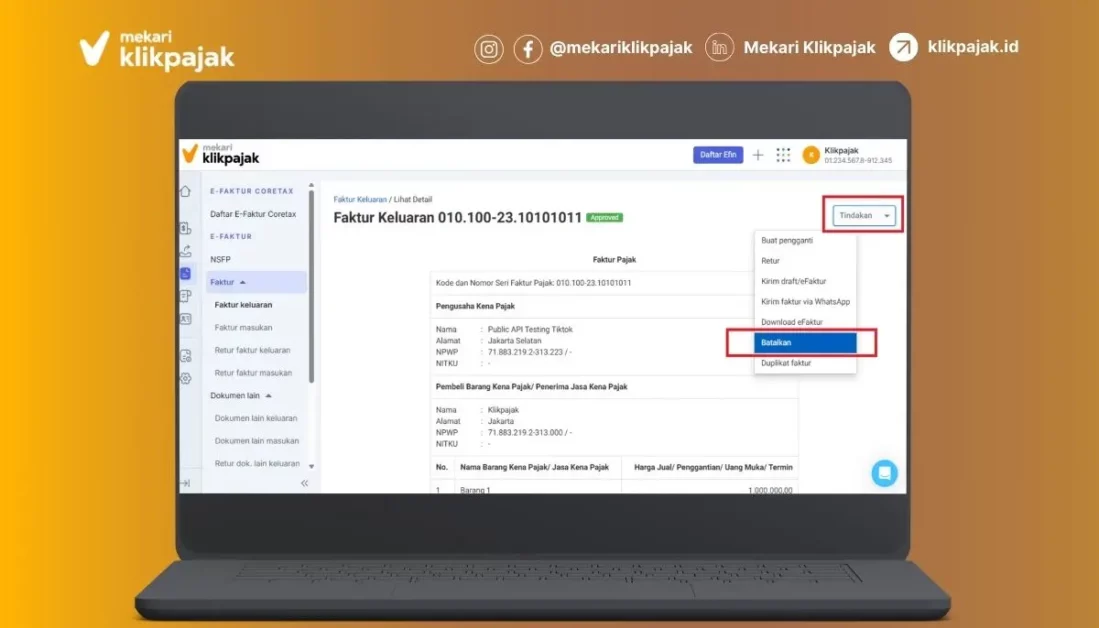Viewport: 1099px width, 628px height.
Task: Click the expand sidebar arrow icon
Action: coord(185,483)
